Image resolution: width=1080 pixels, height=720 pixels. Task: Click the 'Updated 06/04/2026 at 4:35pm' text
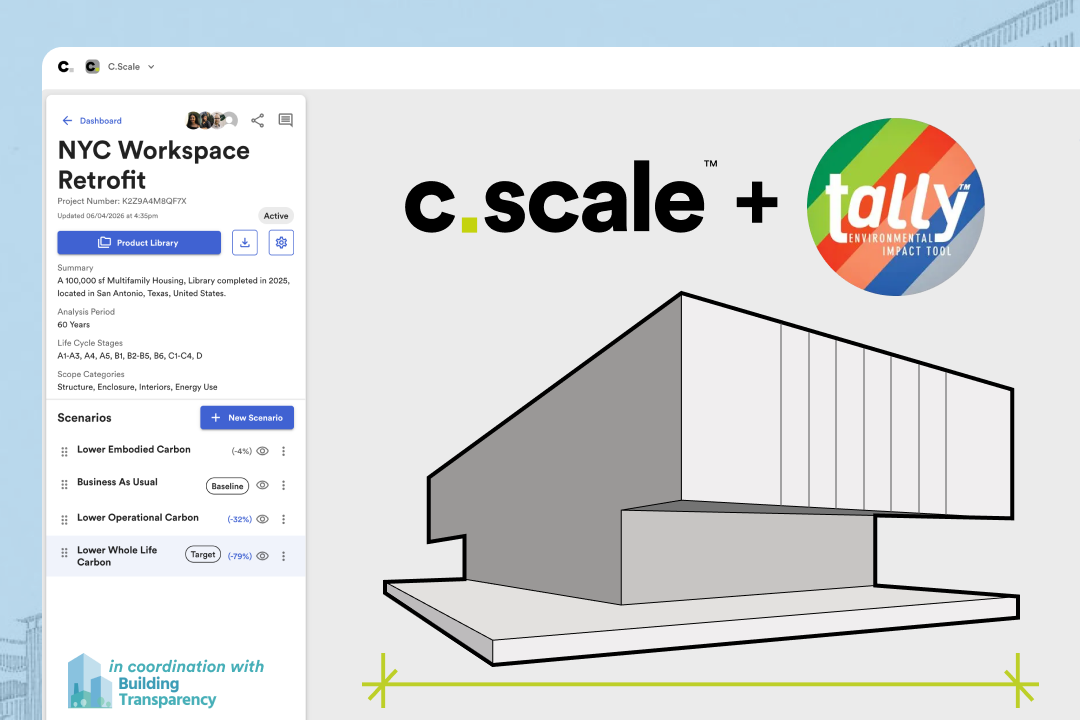(107, 216)
